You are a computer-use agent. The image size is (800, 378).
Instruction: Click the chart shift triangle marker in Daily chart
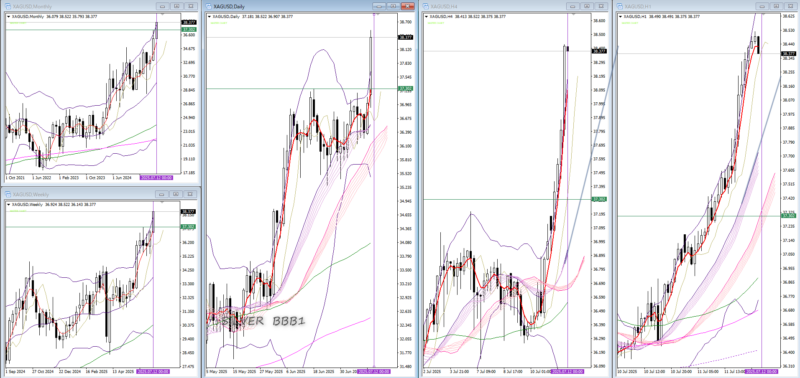(x=378, y=15)
